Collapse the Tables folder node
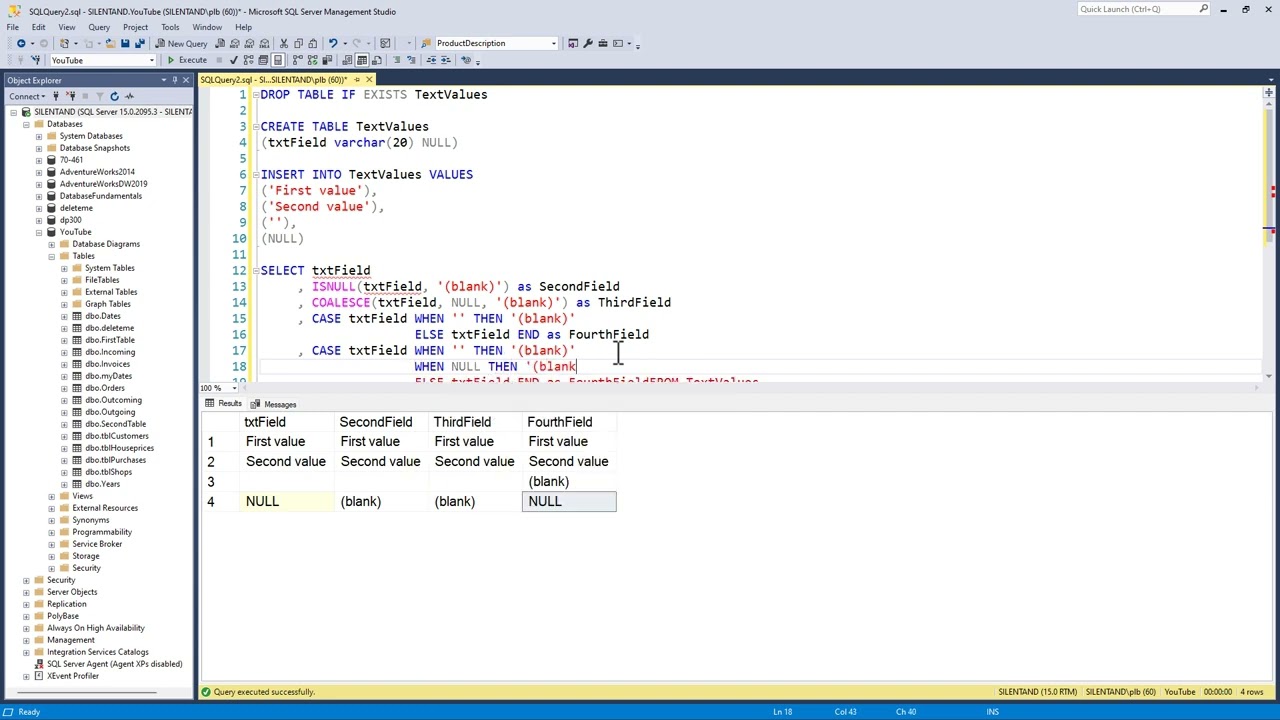1280x720 pixels. point(52,256)
